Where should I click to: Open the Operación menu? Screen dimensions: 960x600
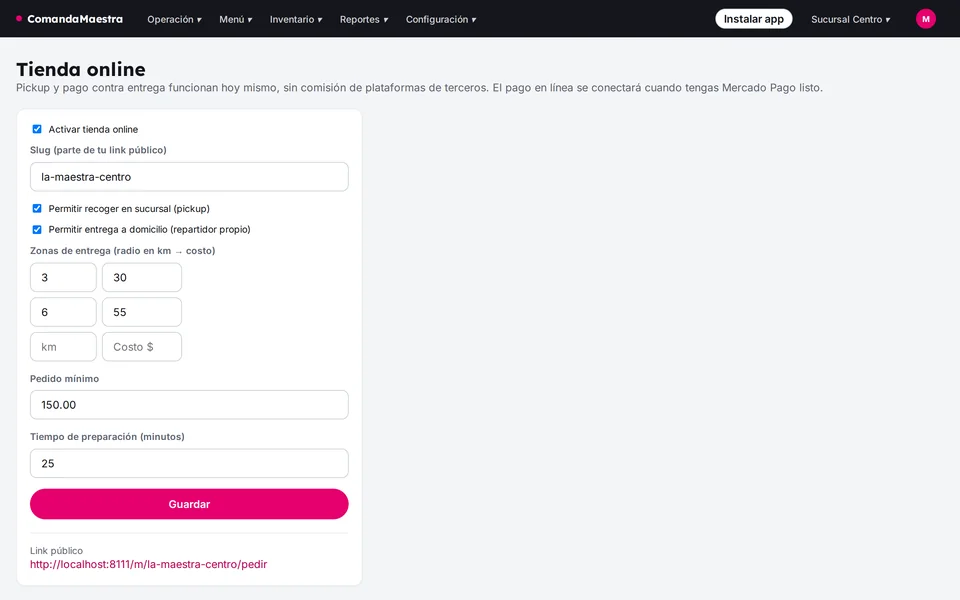174,20
